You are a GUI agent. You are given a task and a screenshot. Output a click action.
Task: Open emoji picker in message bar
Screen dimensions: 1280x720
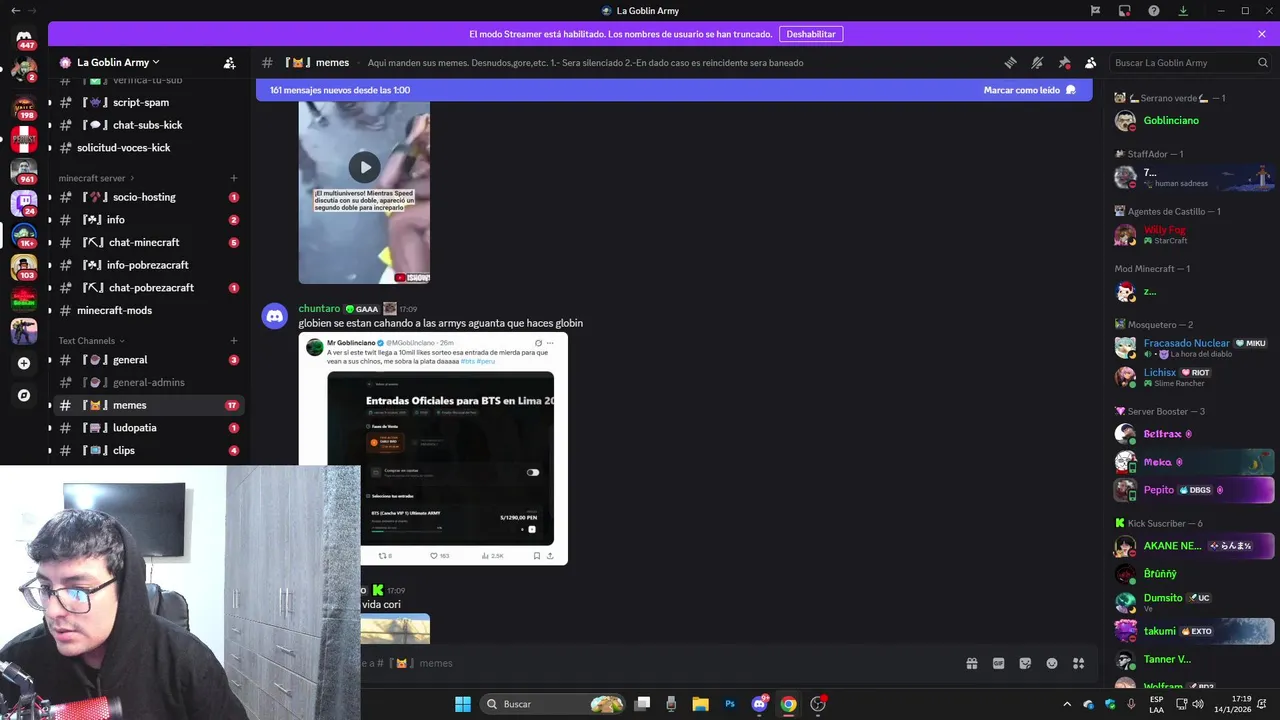point(1052,663)
